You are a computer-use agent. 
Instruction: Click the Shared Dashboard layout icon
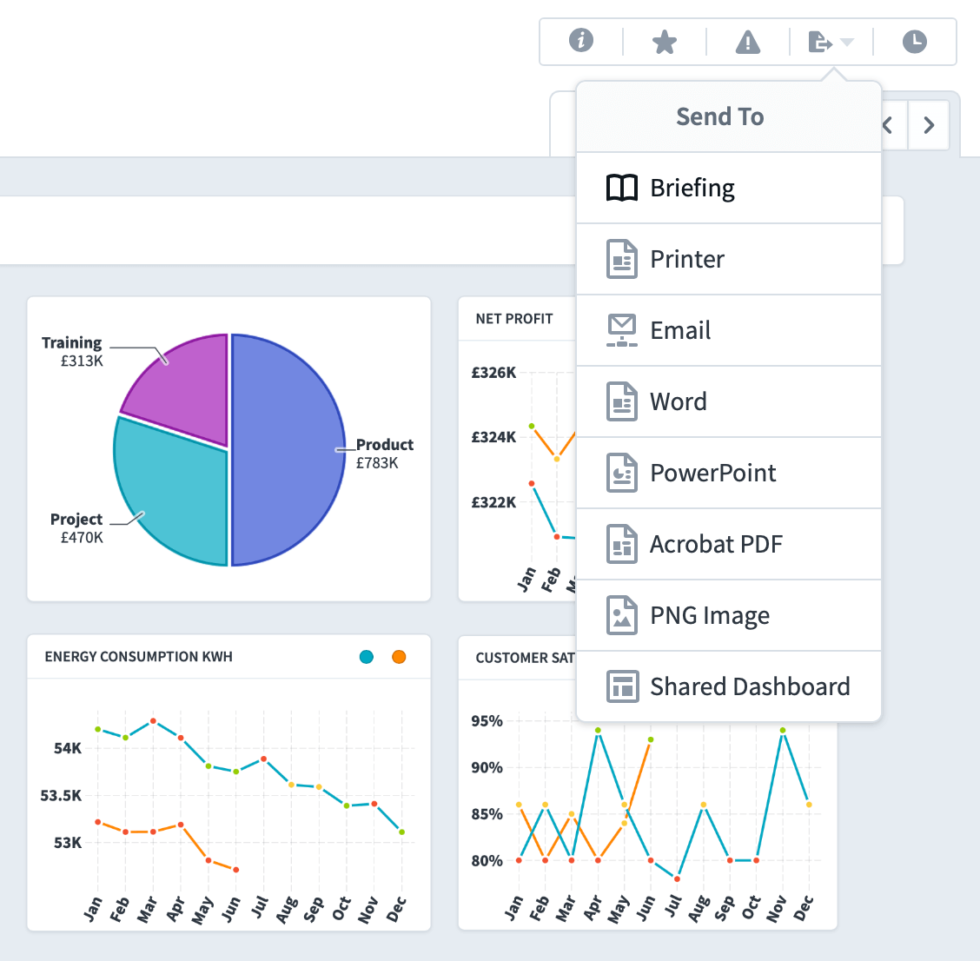click(621, 686)
